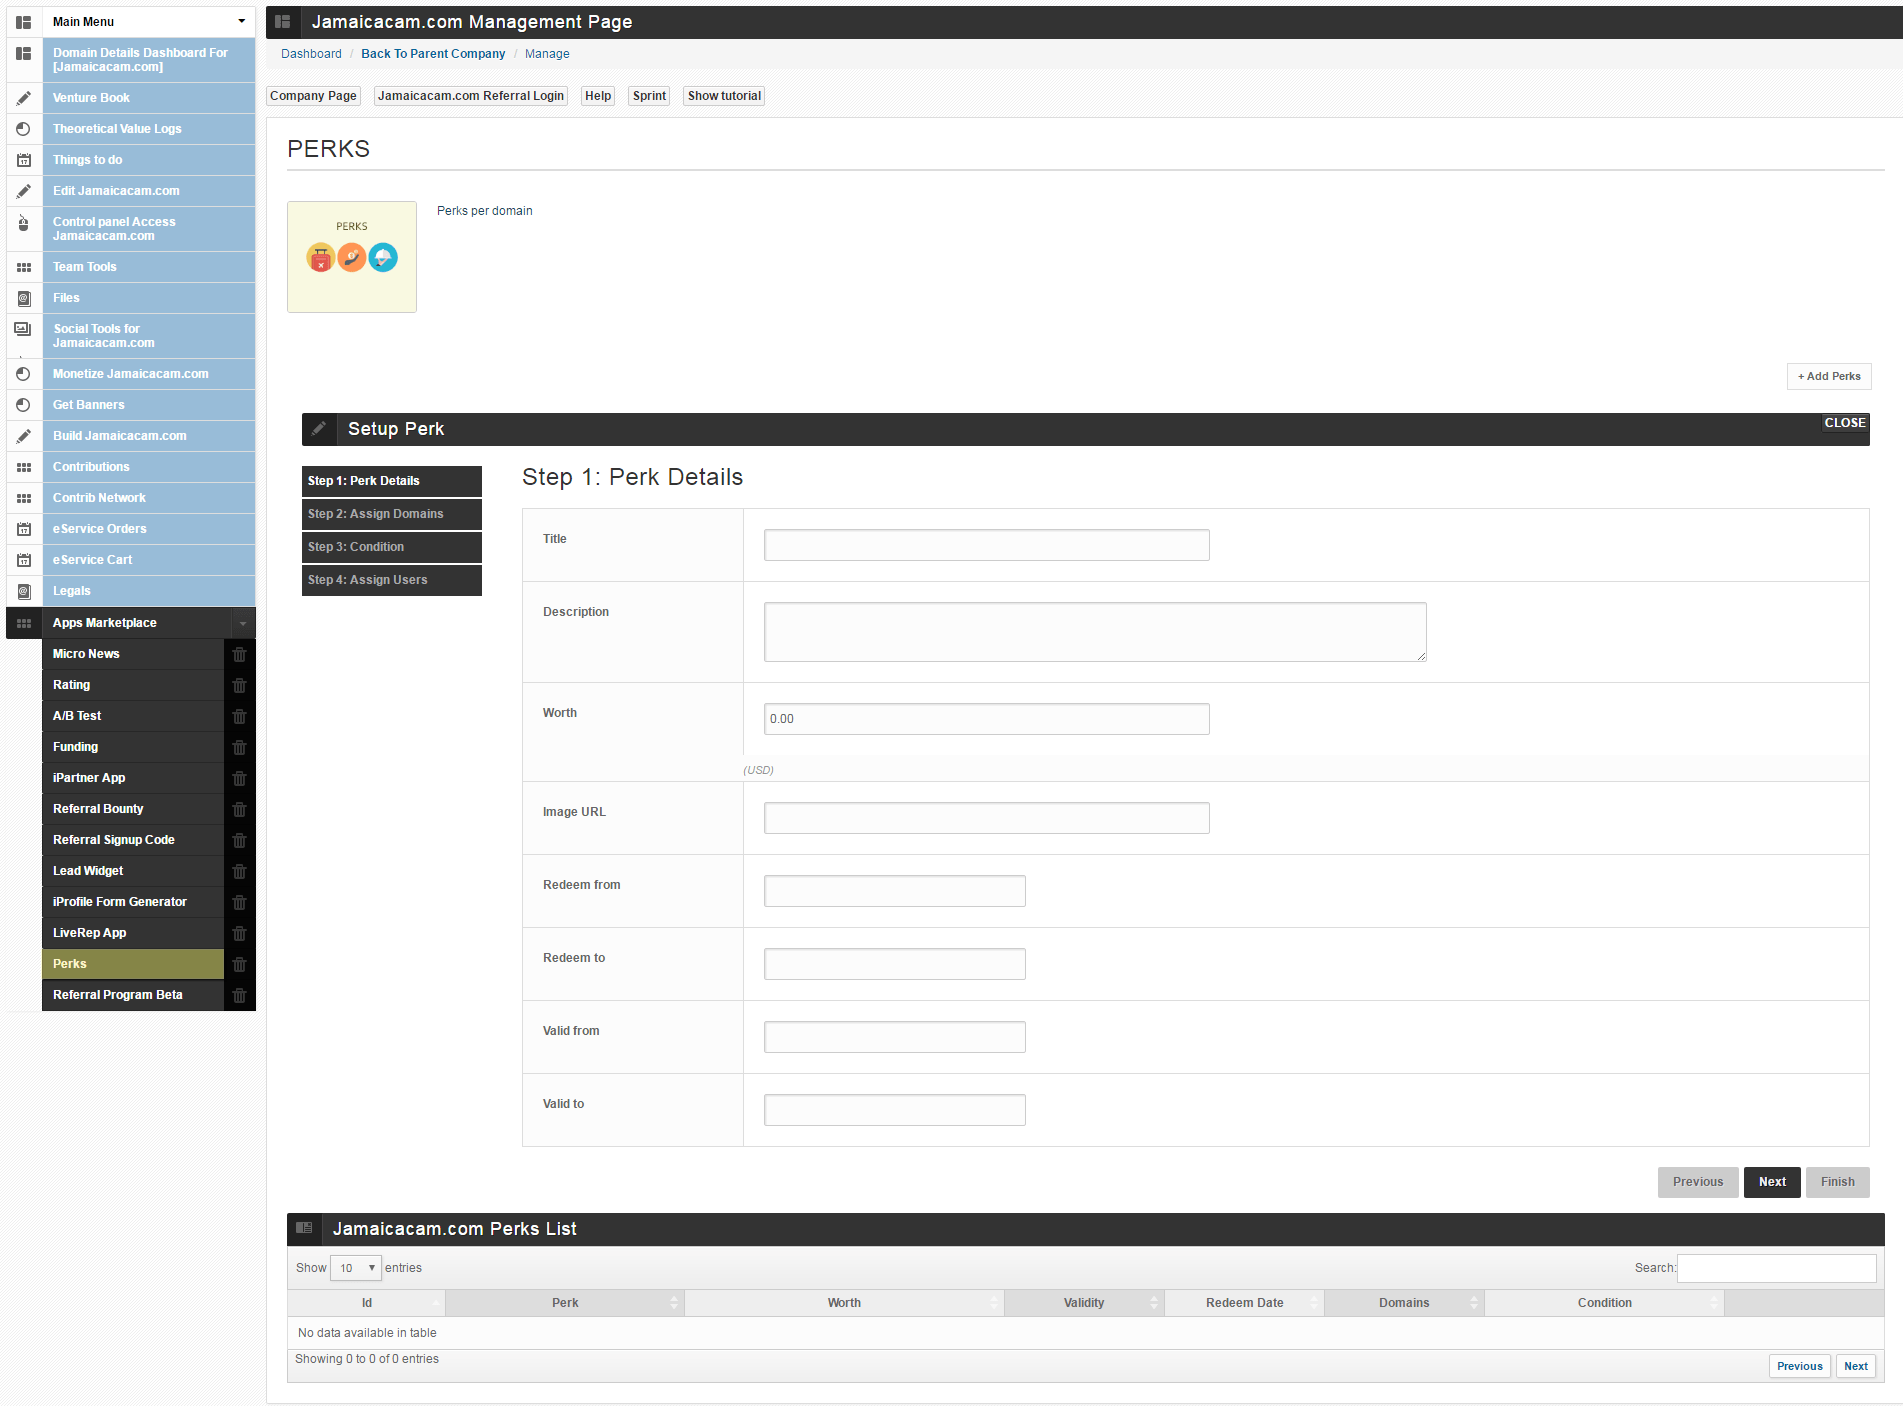Screen dimensions: 1903x1406
Task: Click the calendar icon beside Things to do
Action: [24, 160]
